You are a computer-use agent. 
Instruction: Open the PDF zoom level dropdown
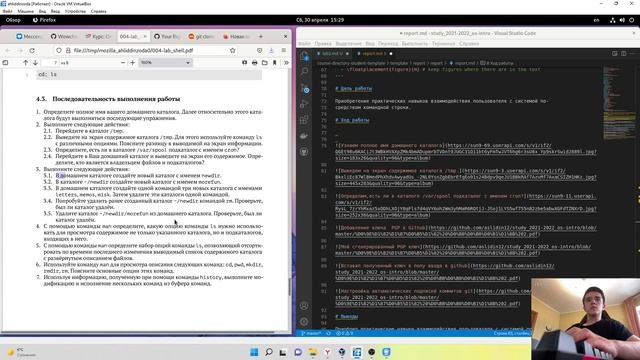pyautogui.click(x=165, y=63)
